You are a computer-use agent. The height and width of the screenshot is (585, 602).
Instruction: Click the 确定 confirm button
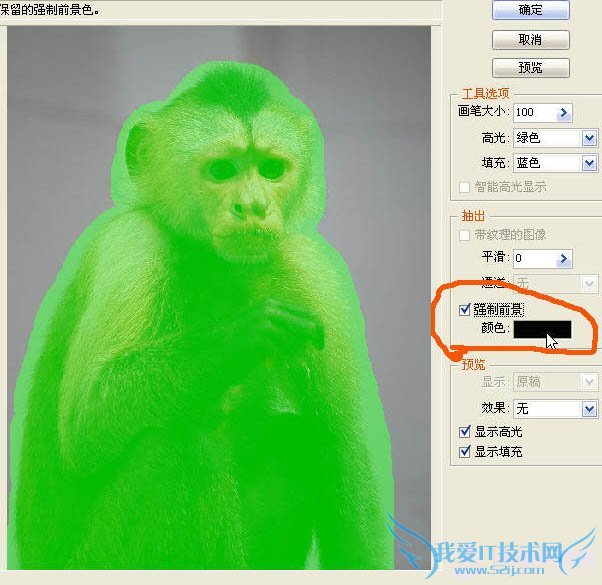[x=531, y=10]
